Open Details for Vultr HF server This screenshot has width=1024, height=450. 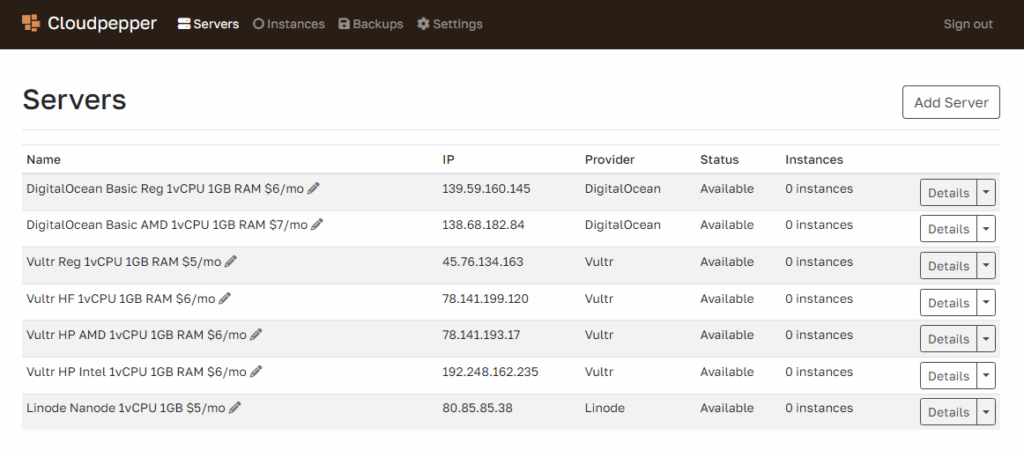948,303
